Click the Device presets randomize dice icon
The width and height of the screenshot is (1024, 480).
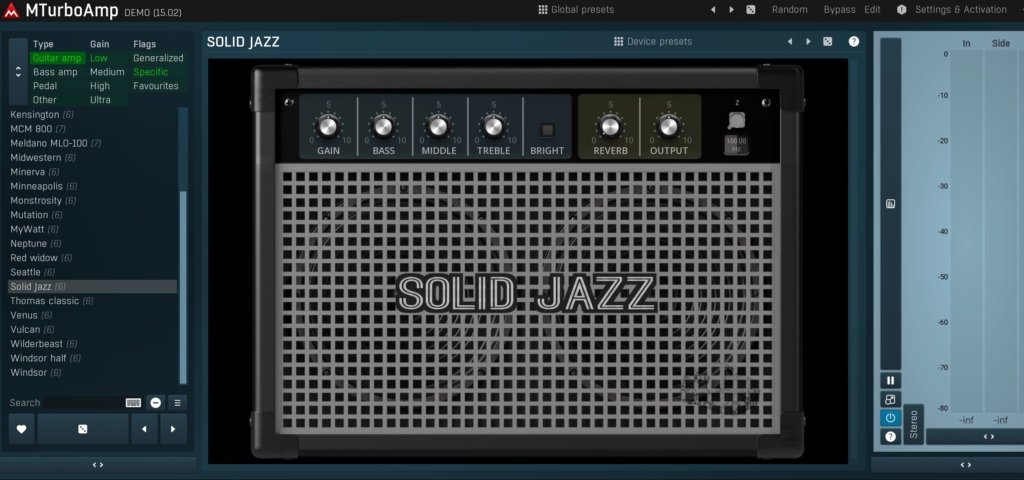click(x=827, y=42)
